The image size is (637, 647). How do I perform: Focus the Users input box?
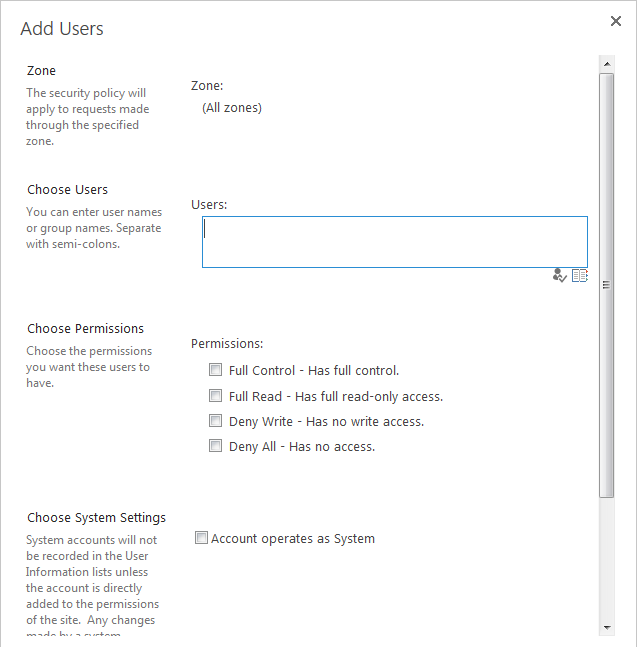395,242
